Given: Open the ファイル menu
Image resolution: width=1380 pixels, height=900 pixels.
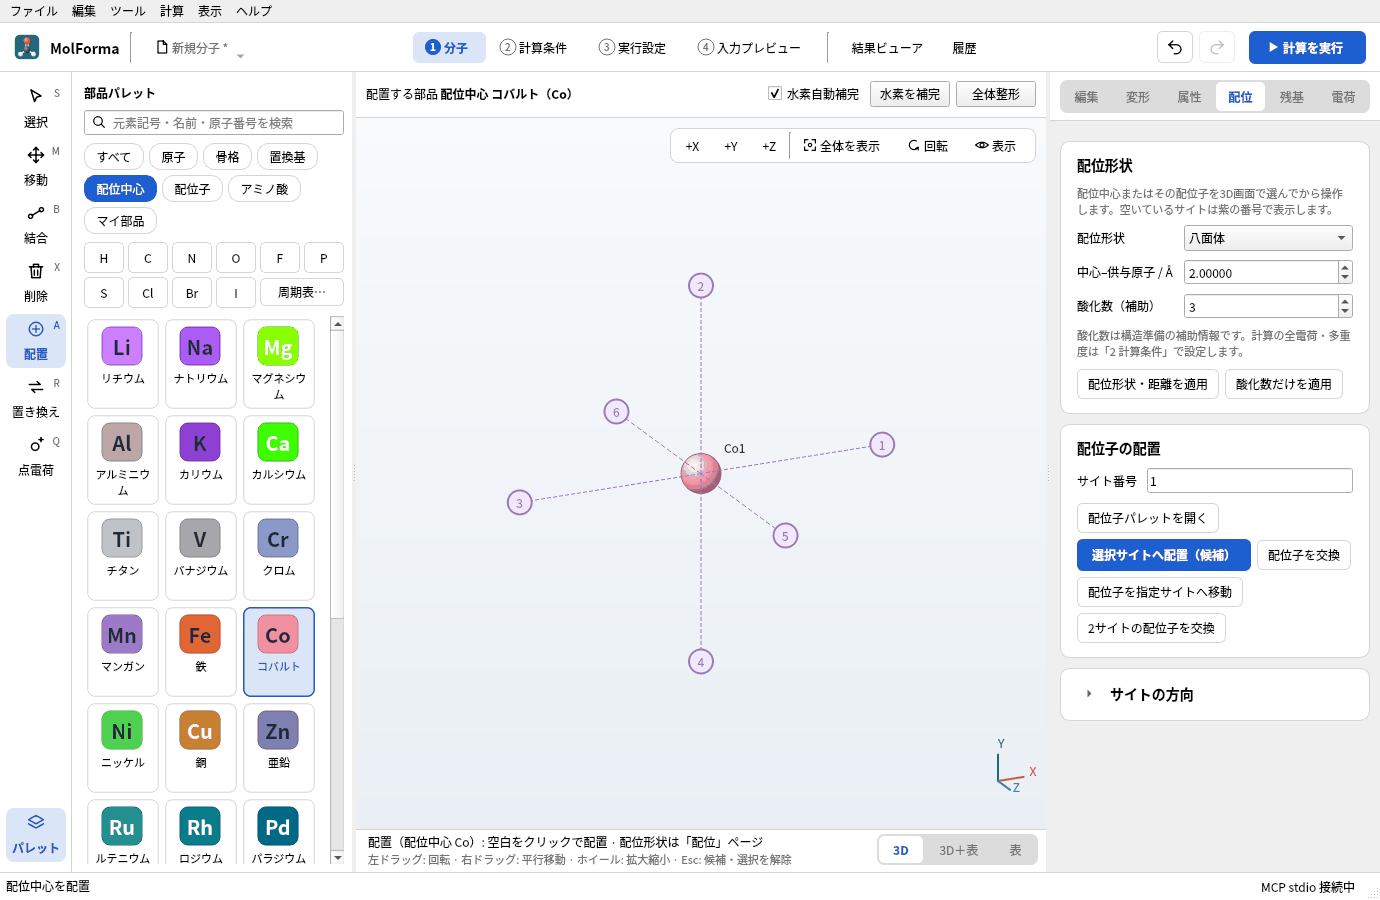Looking at the screenshot, I should [34, 11].
